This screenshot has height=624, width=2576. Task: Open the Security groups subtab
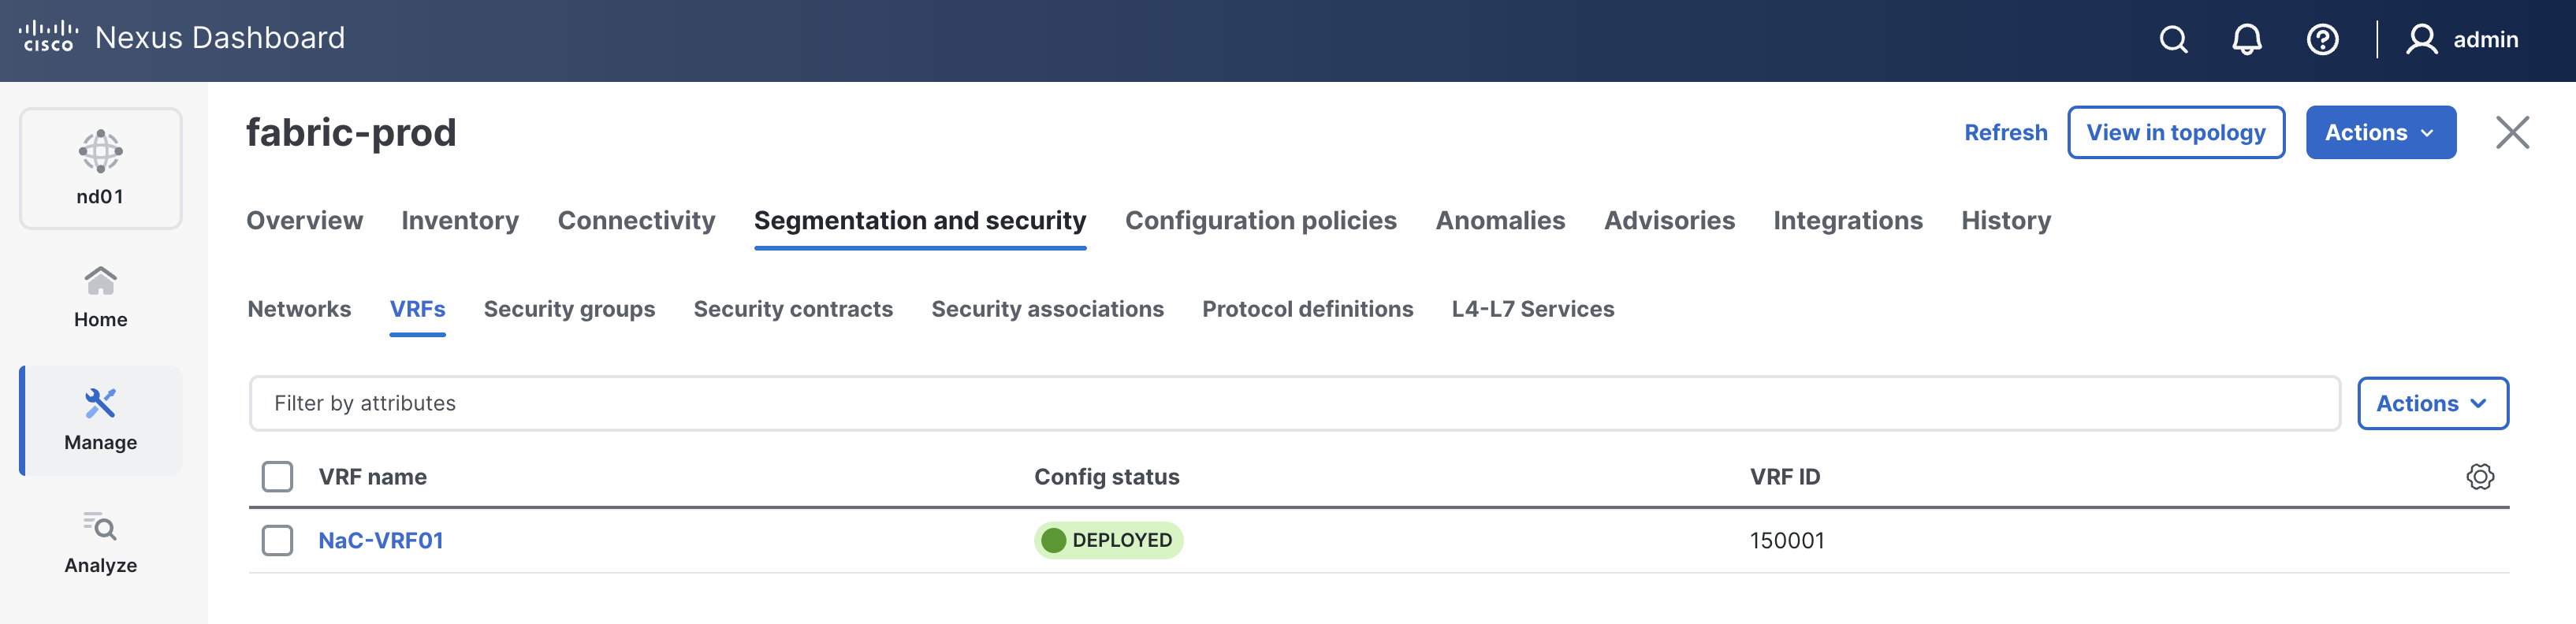(569, 310)
